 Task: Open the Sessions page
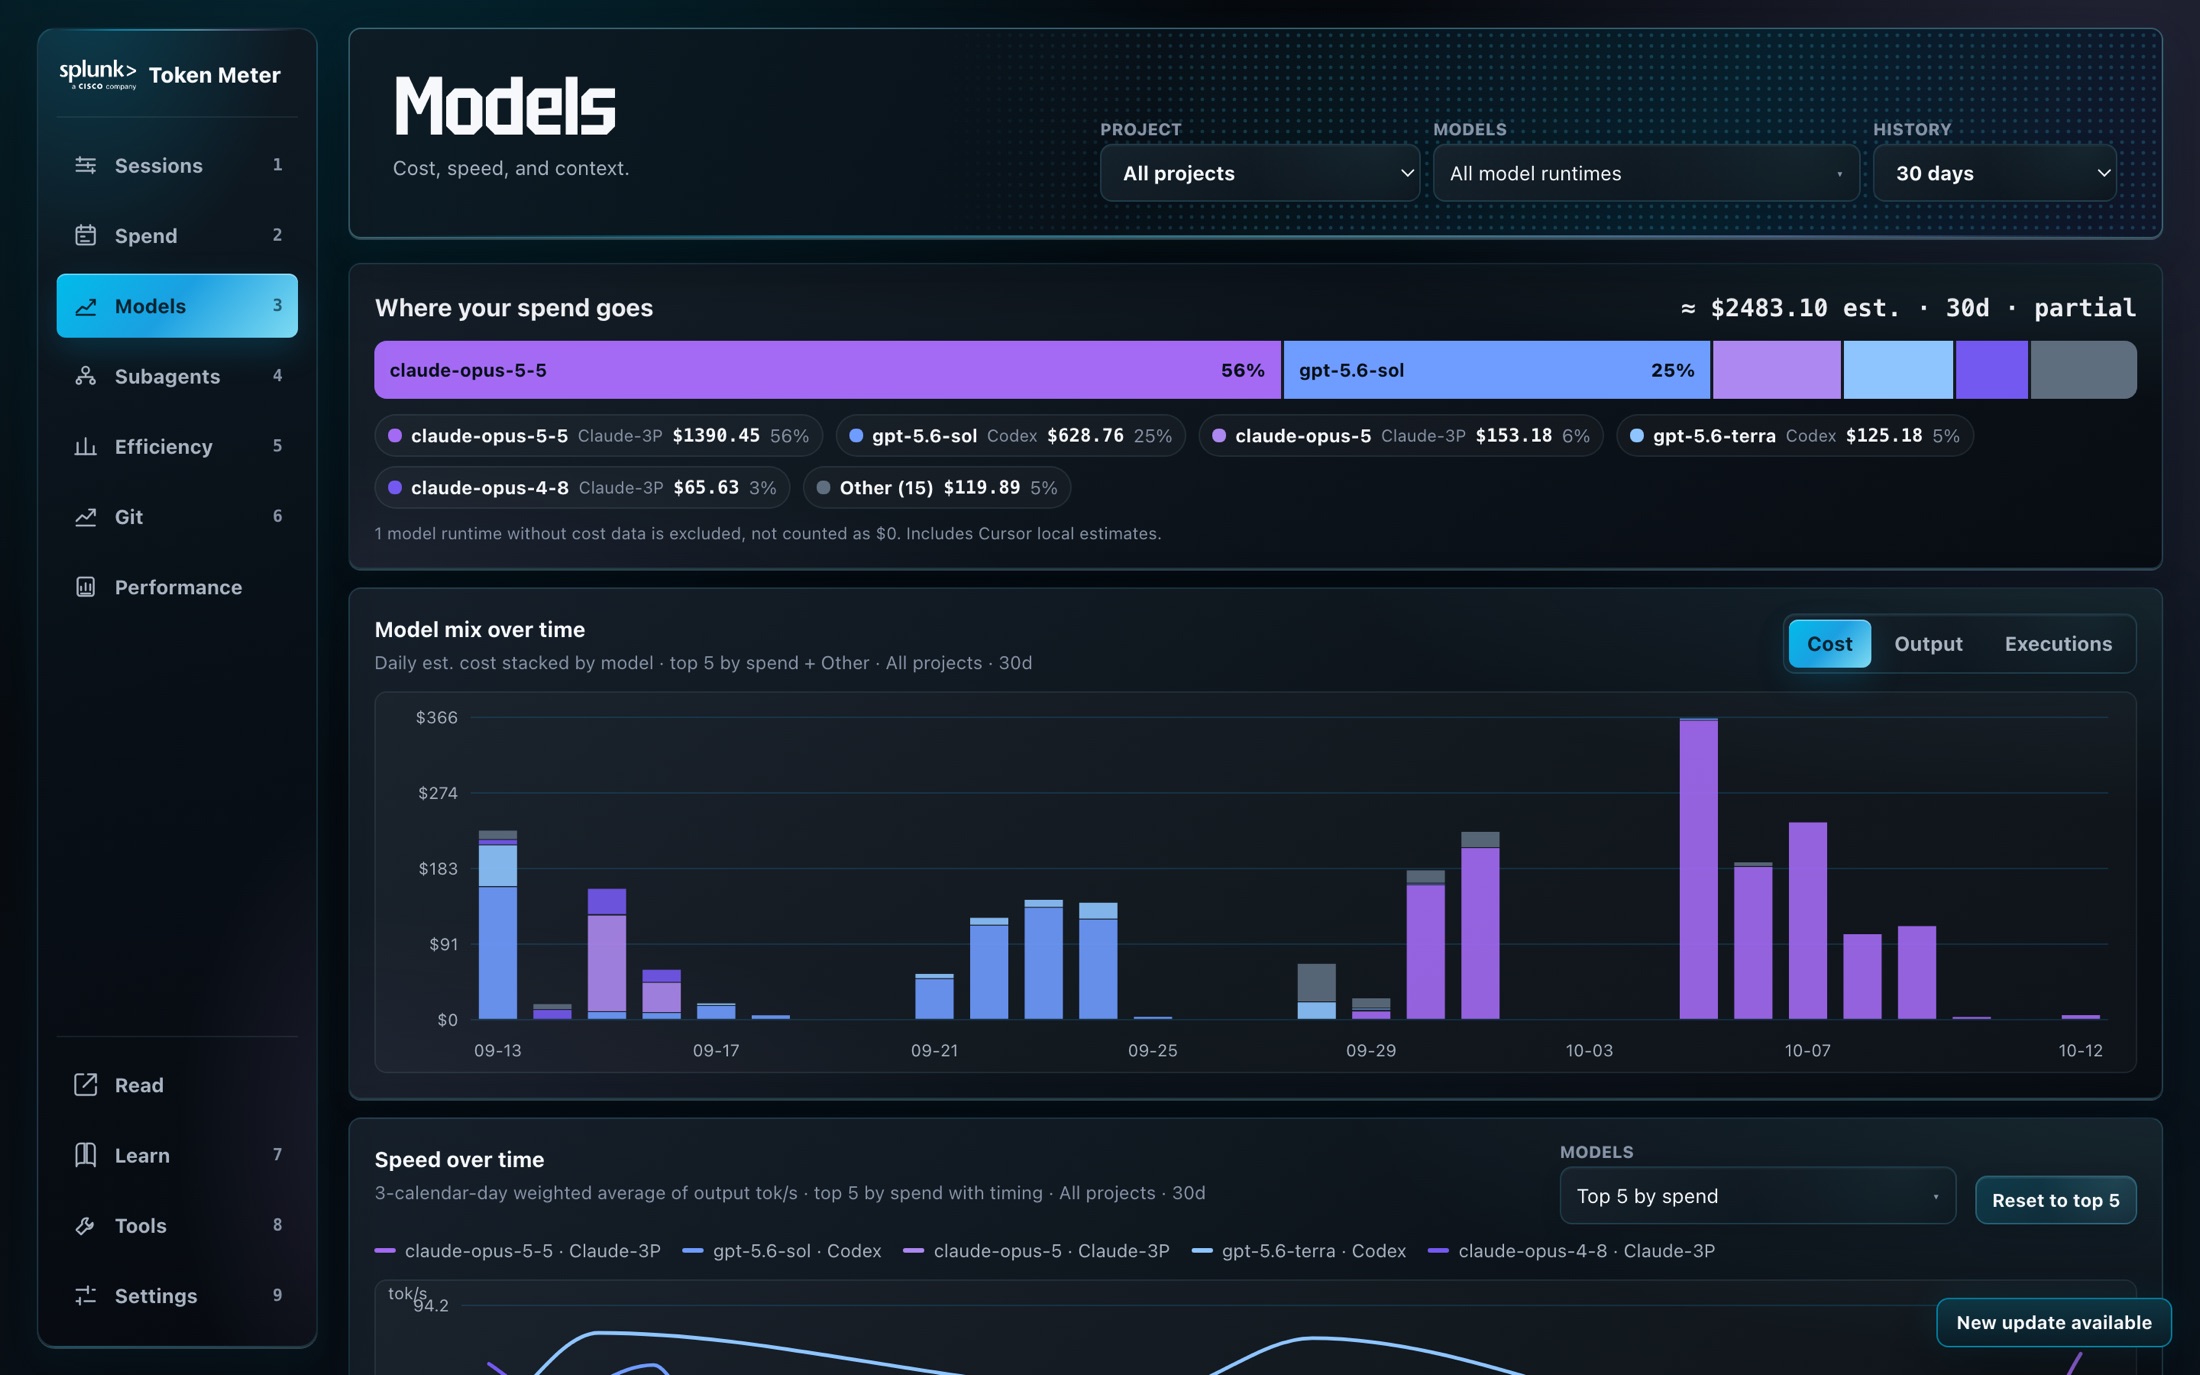177,165
